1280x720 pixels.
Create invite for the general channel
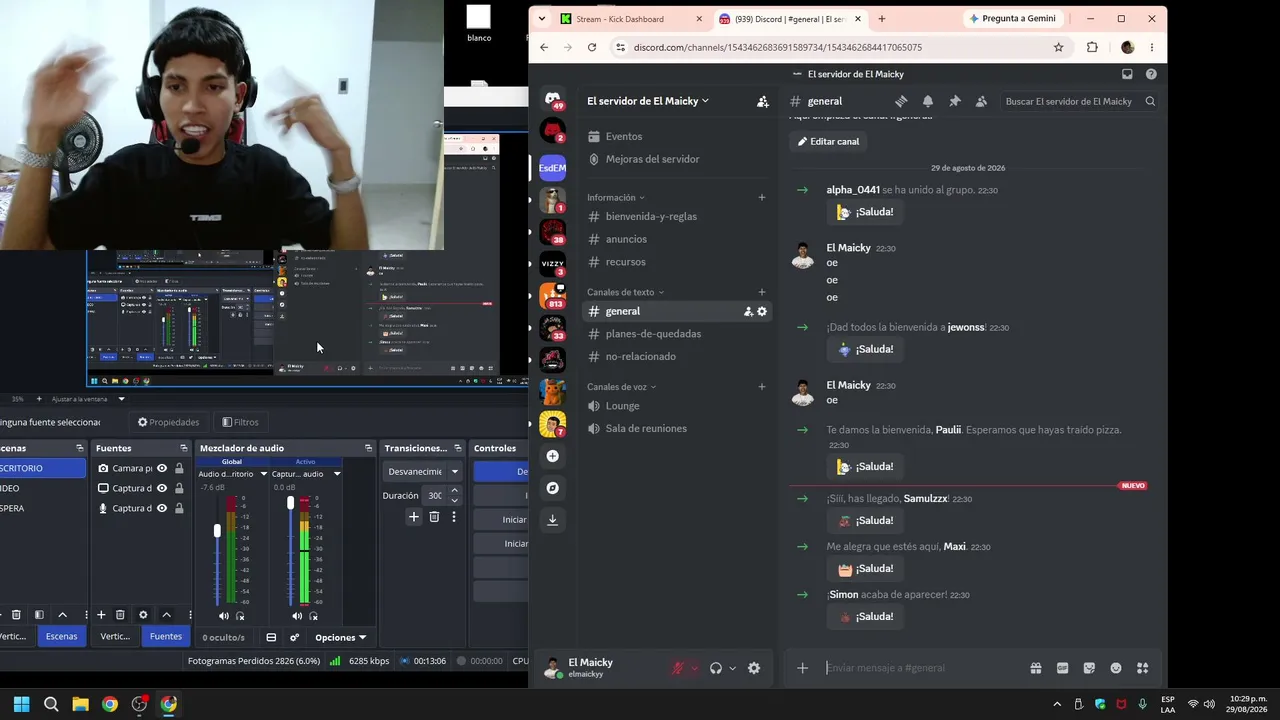point(748,311)
